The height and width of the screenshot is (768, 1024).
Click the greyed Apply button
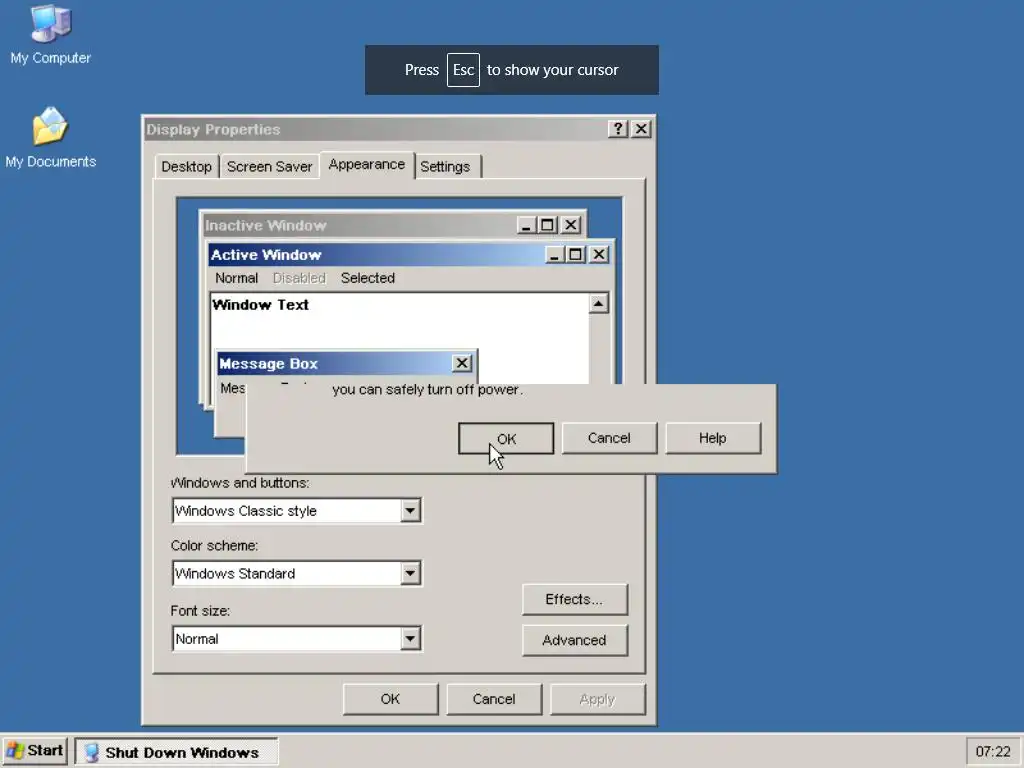[598, 699]
